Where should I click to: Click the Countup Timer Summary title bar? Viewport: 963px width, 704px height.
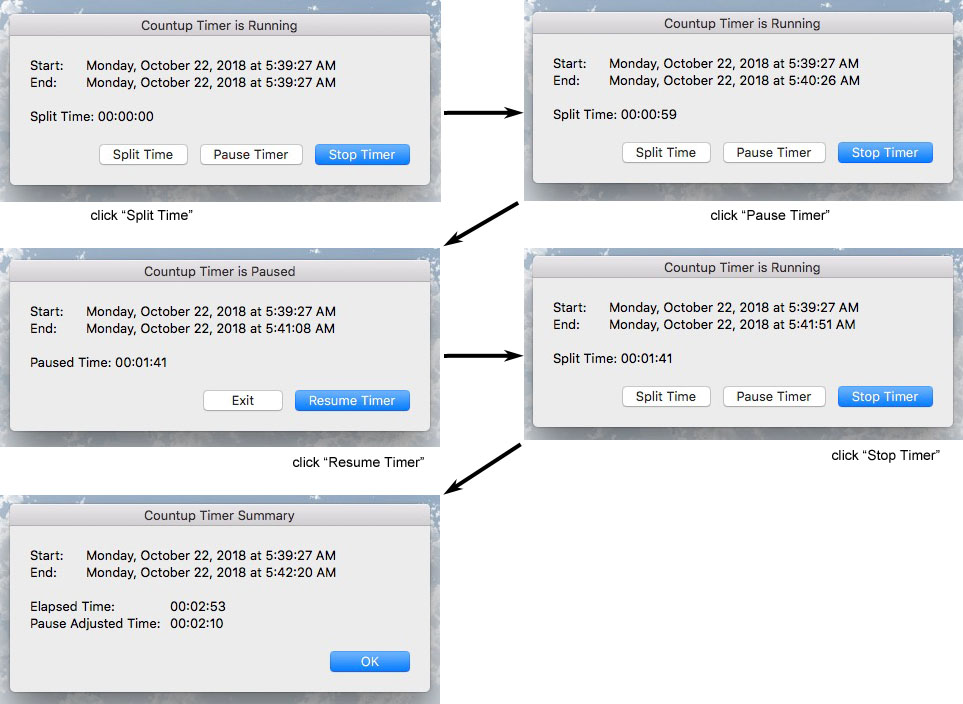point(220,515)
